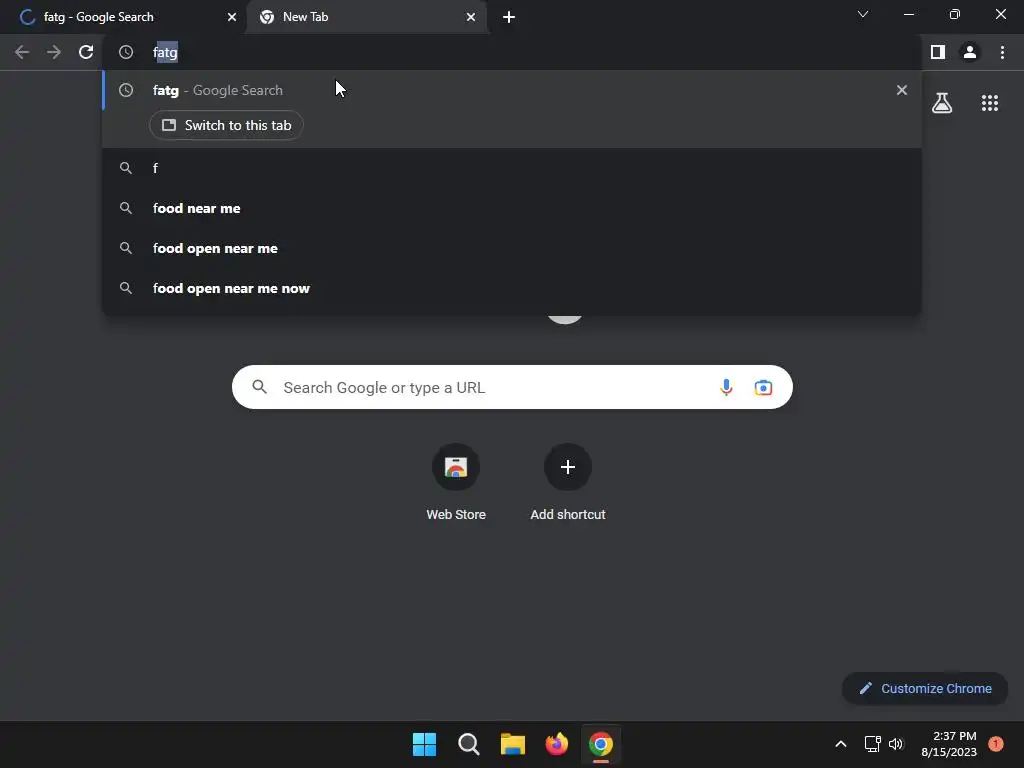Show hidden system tray icons

coord(841,744)
